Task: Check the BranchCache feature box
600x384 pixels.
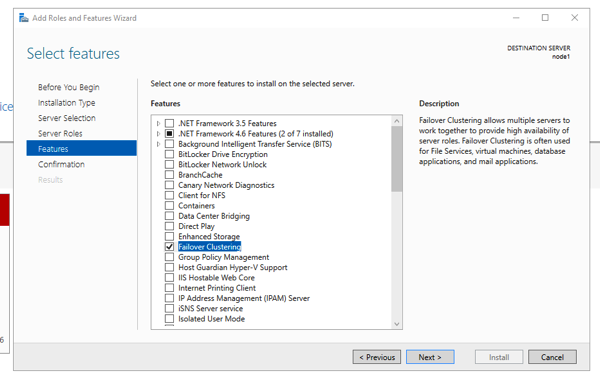Action: click(169, 175)
